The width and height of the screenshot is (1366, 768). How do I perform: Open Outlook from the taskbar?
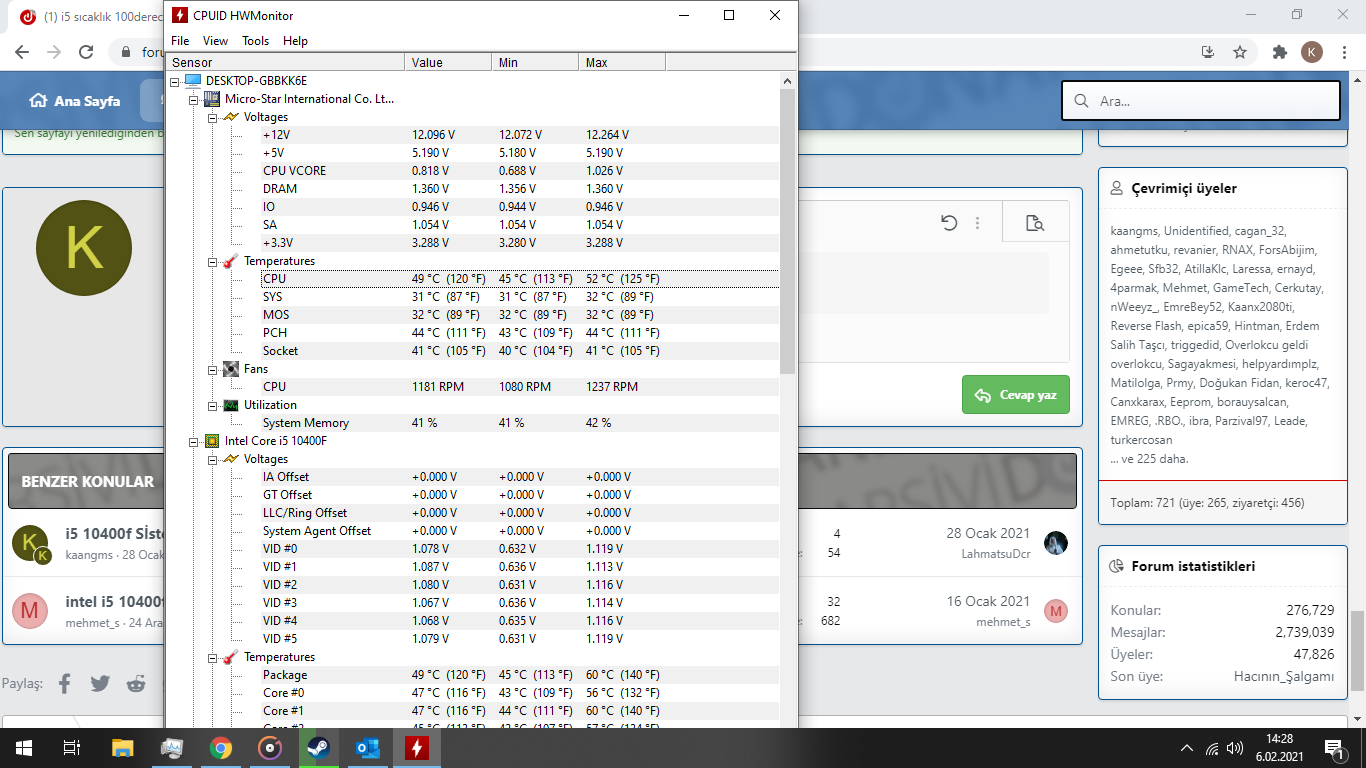pos(367,748)
